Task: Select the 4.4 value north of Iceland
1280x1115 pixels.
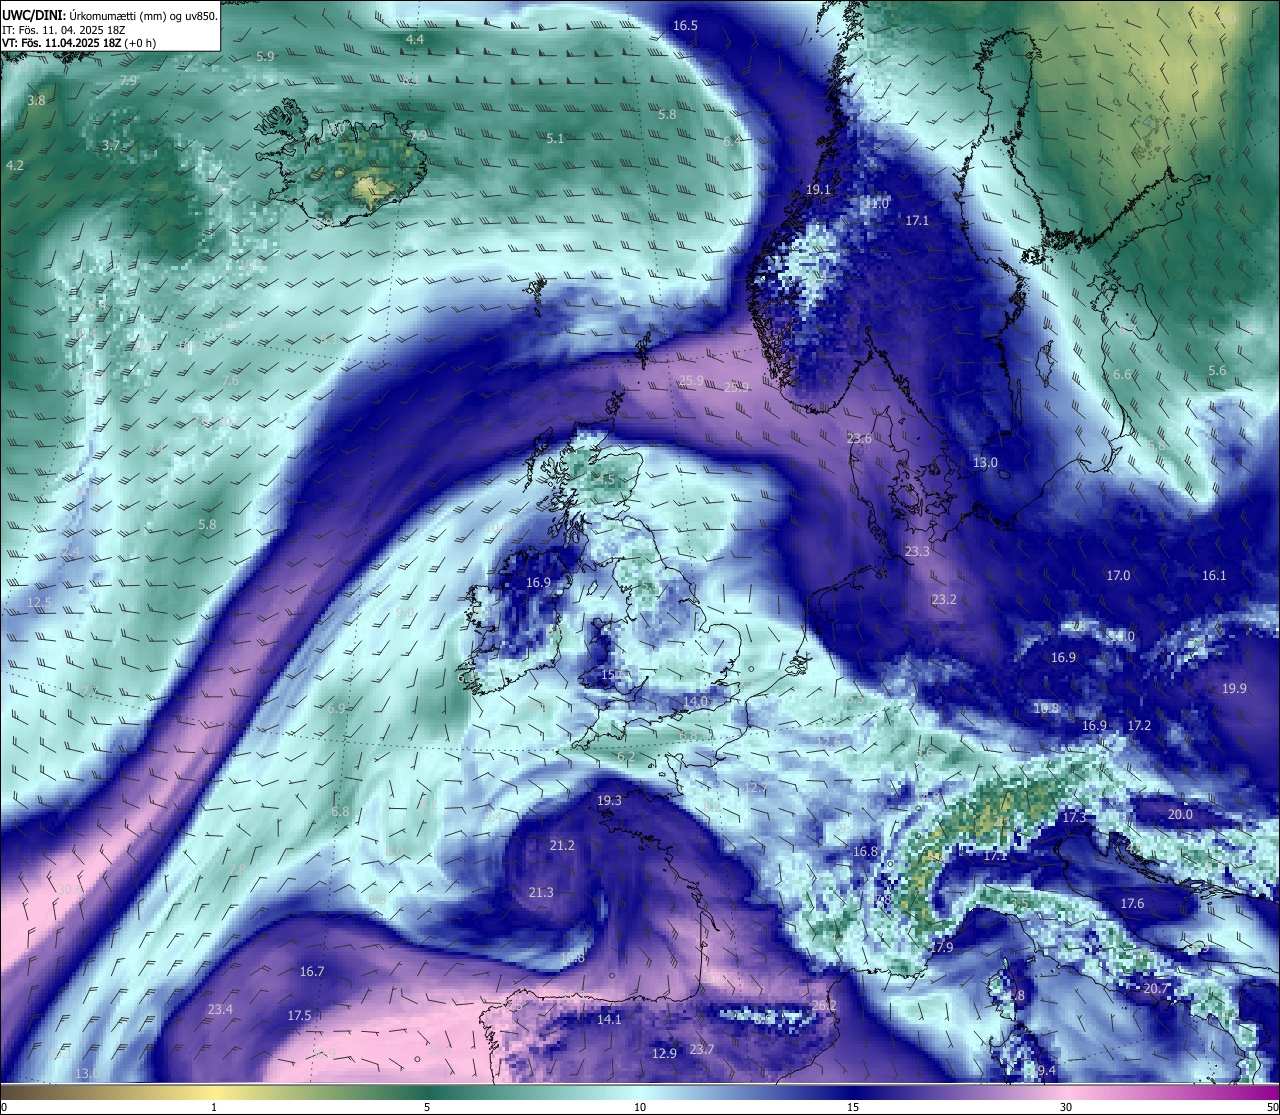Action: tap(415, 39)
